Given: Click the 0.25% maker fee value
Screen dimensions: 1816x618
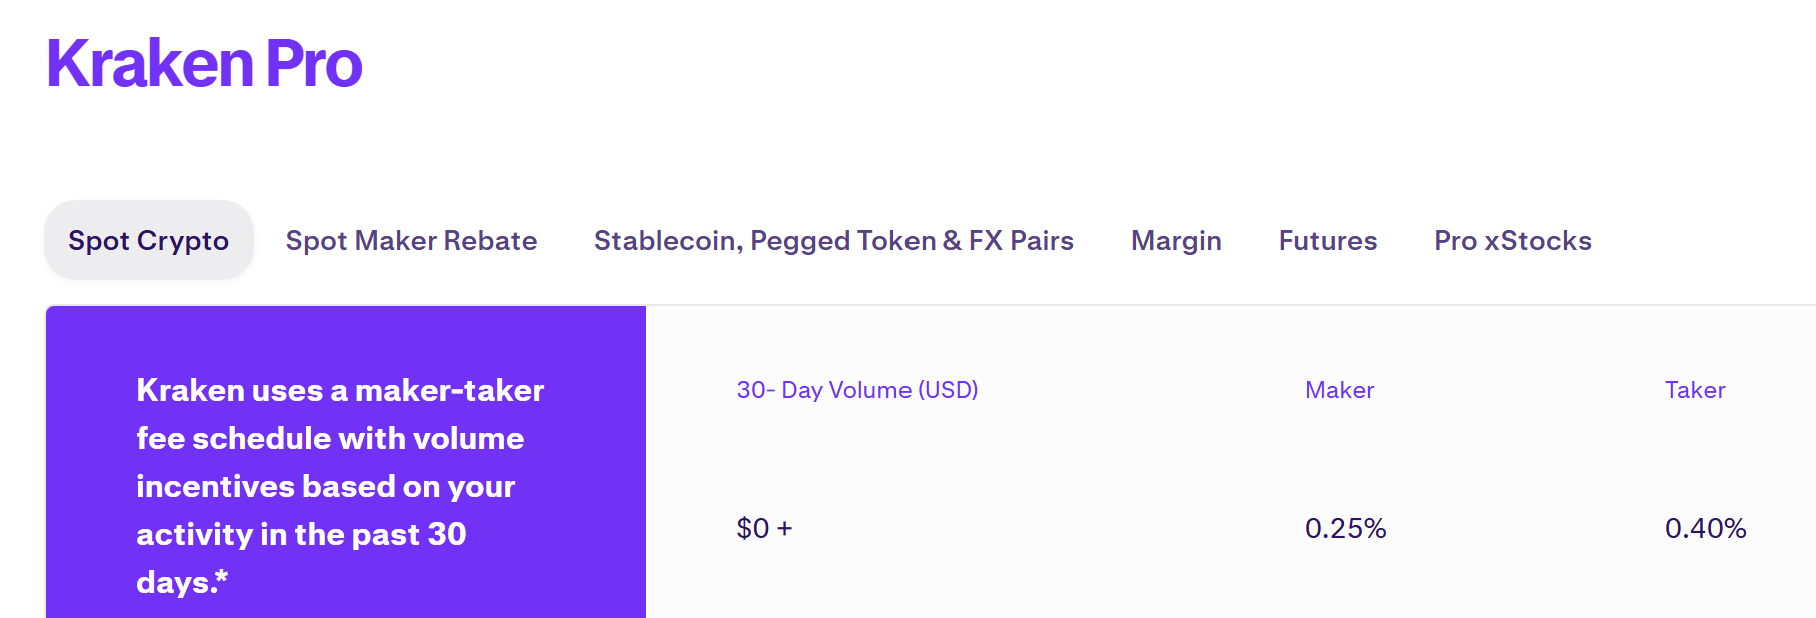Looking at the screenshot, I should pos(1345,528).
